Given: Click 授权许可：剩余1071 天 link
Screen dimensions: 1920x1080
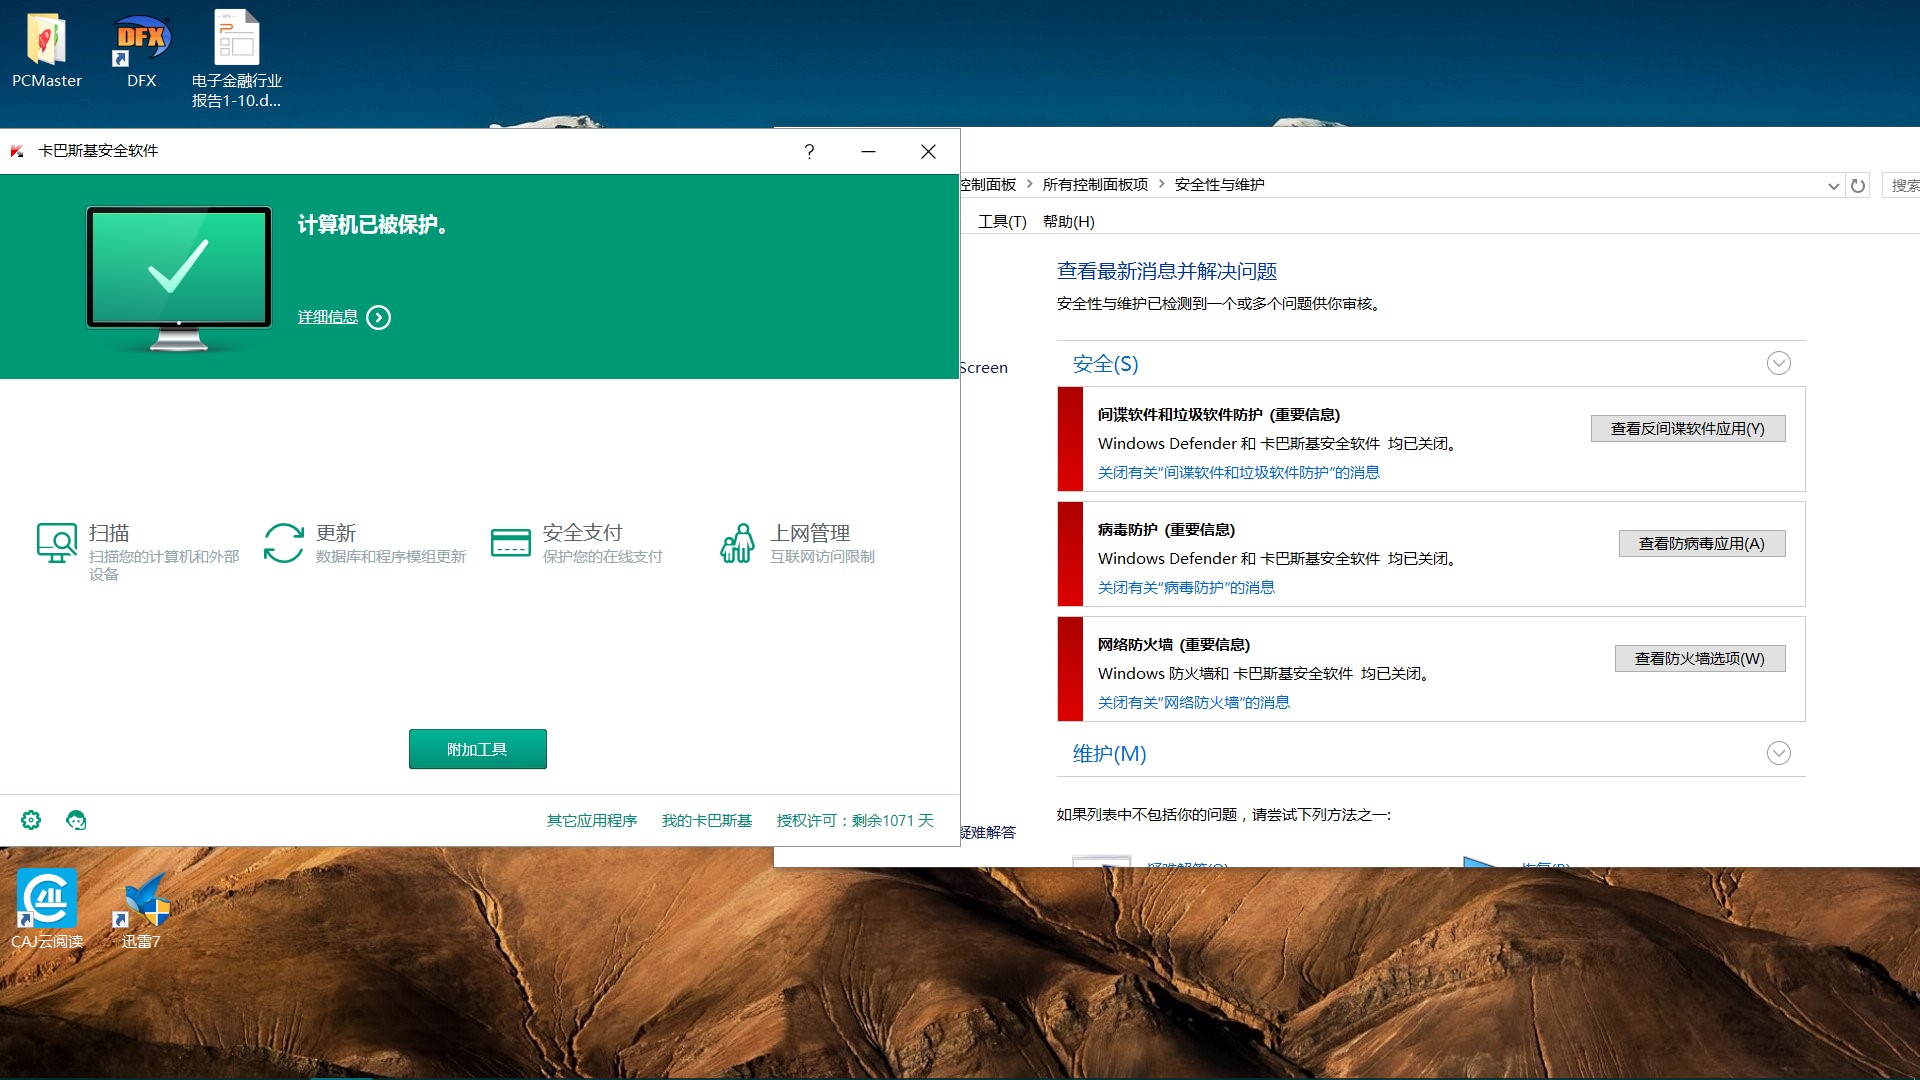Looking at the screenshot, I should pyautogui.click(x=855, y=820).
